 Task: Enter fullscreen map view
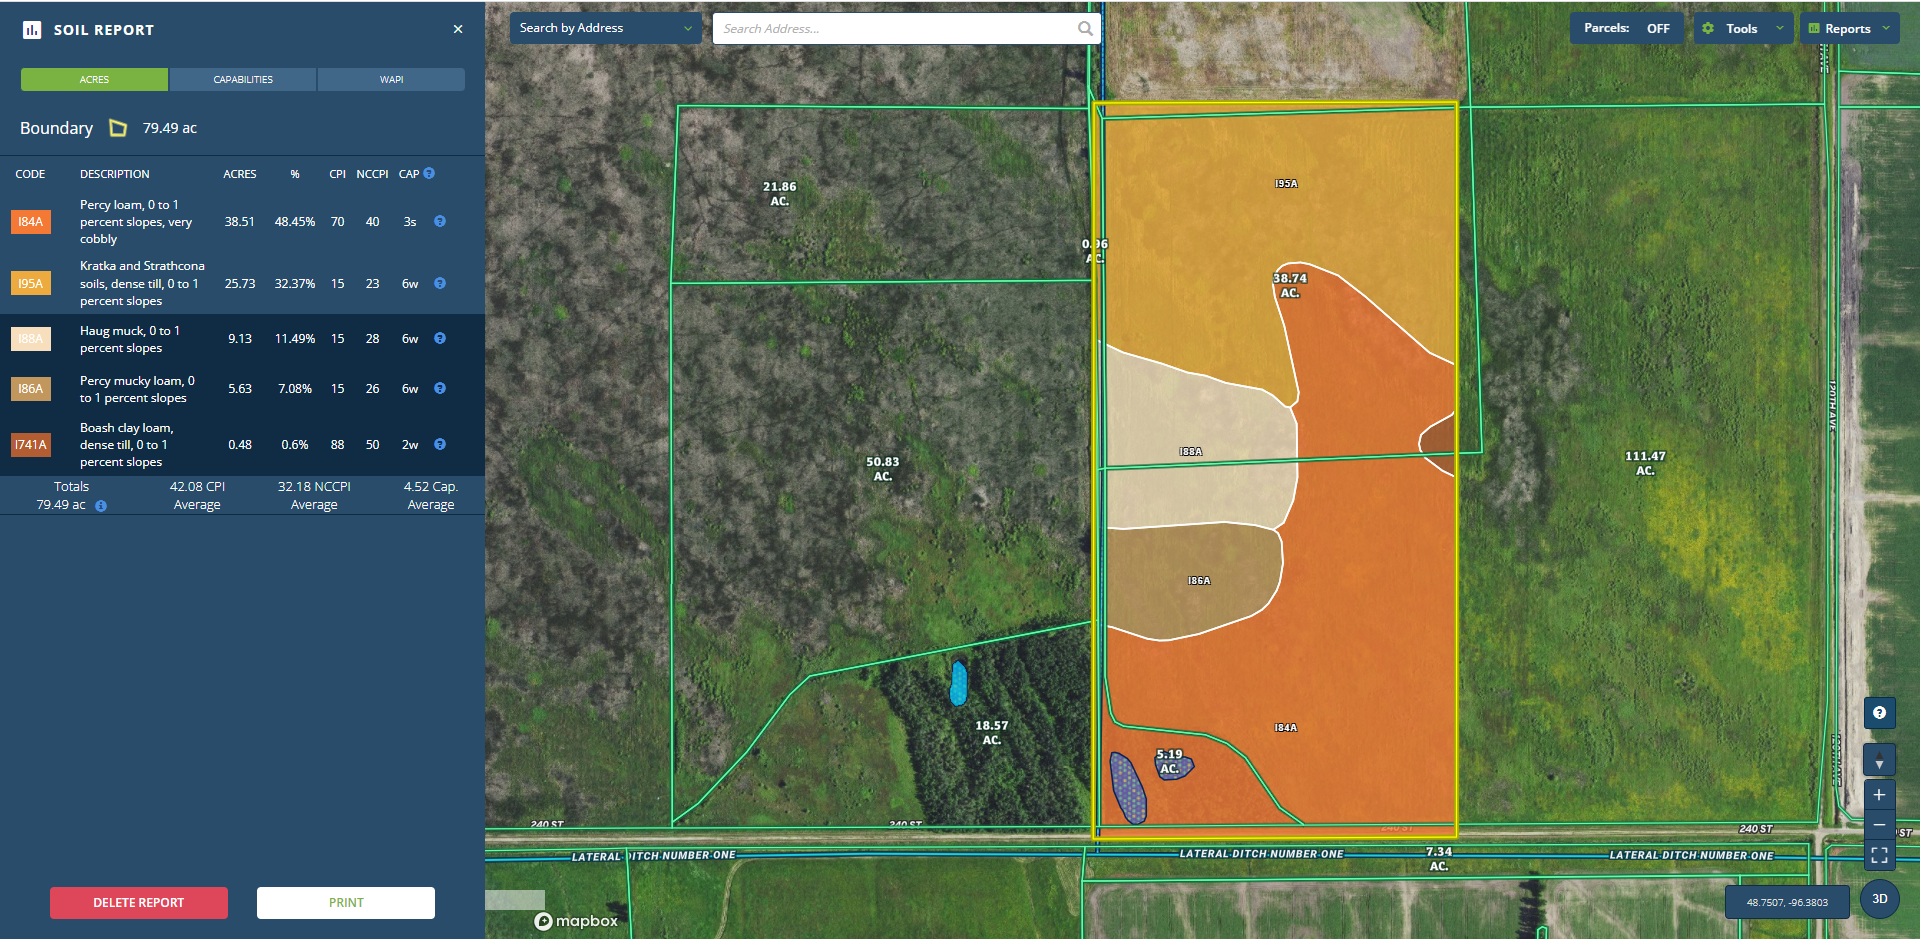[x=1879, y=855]
